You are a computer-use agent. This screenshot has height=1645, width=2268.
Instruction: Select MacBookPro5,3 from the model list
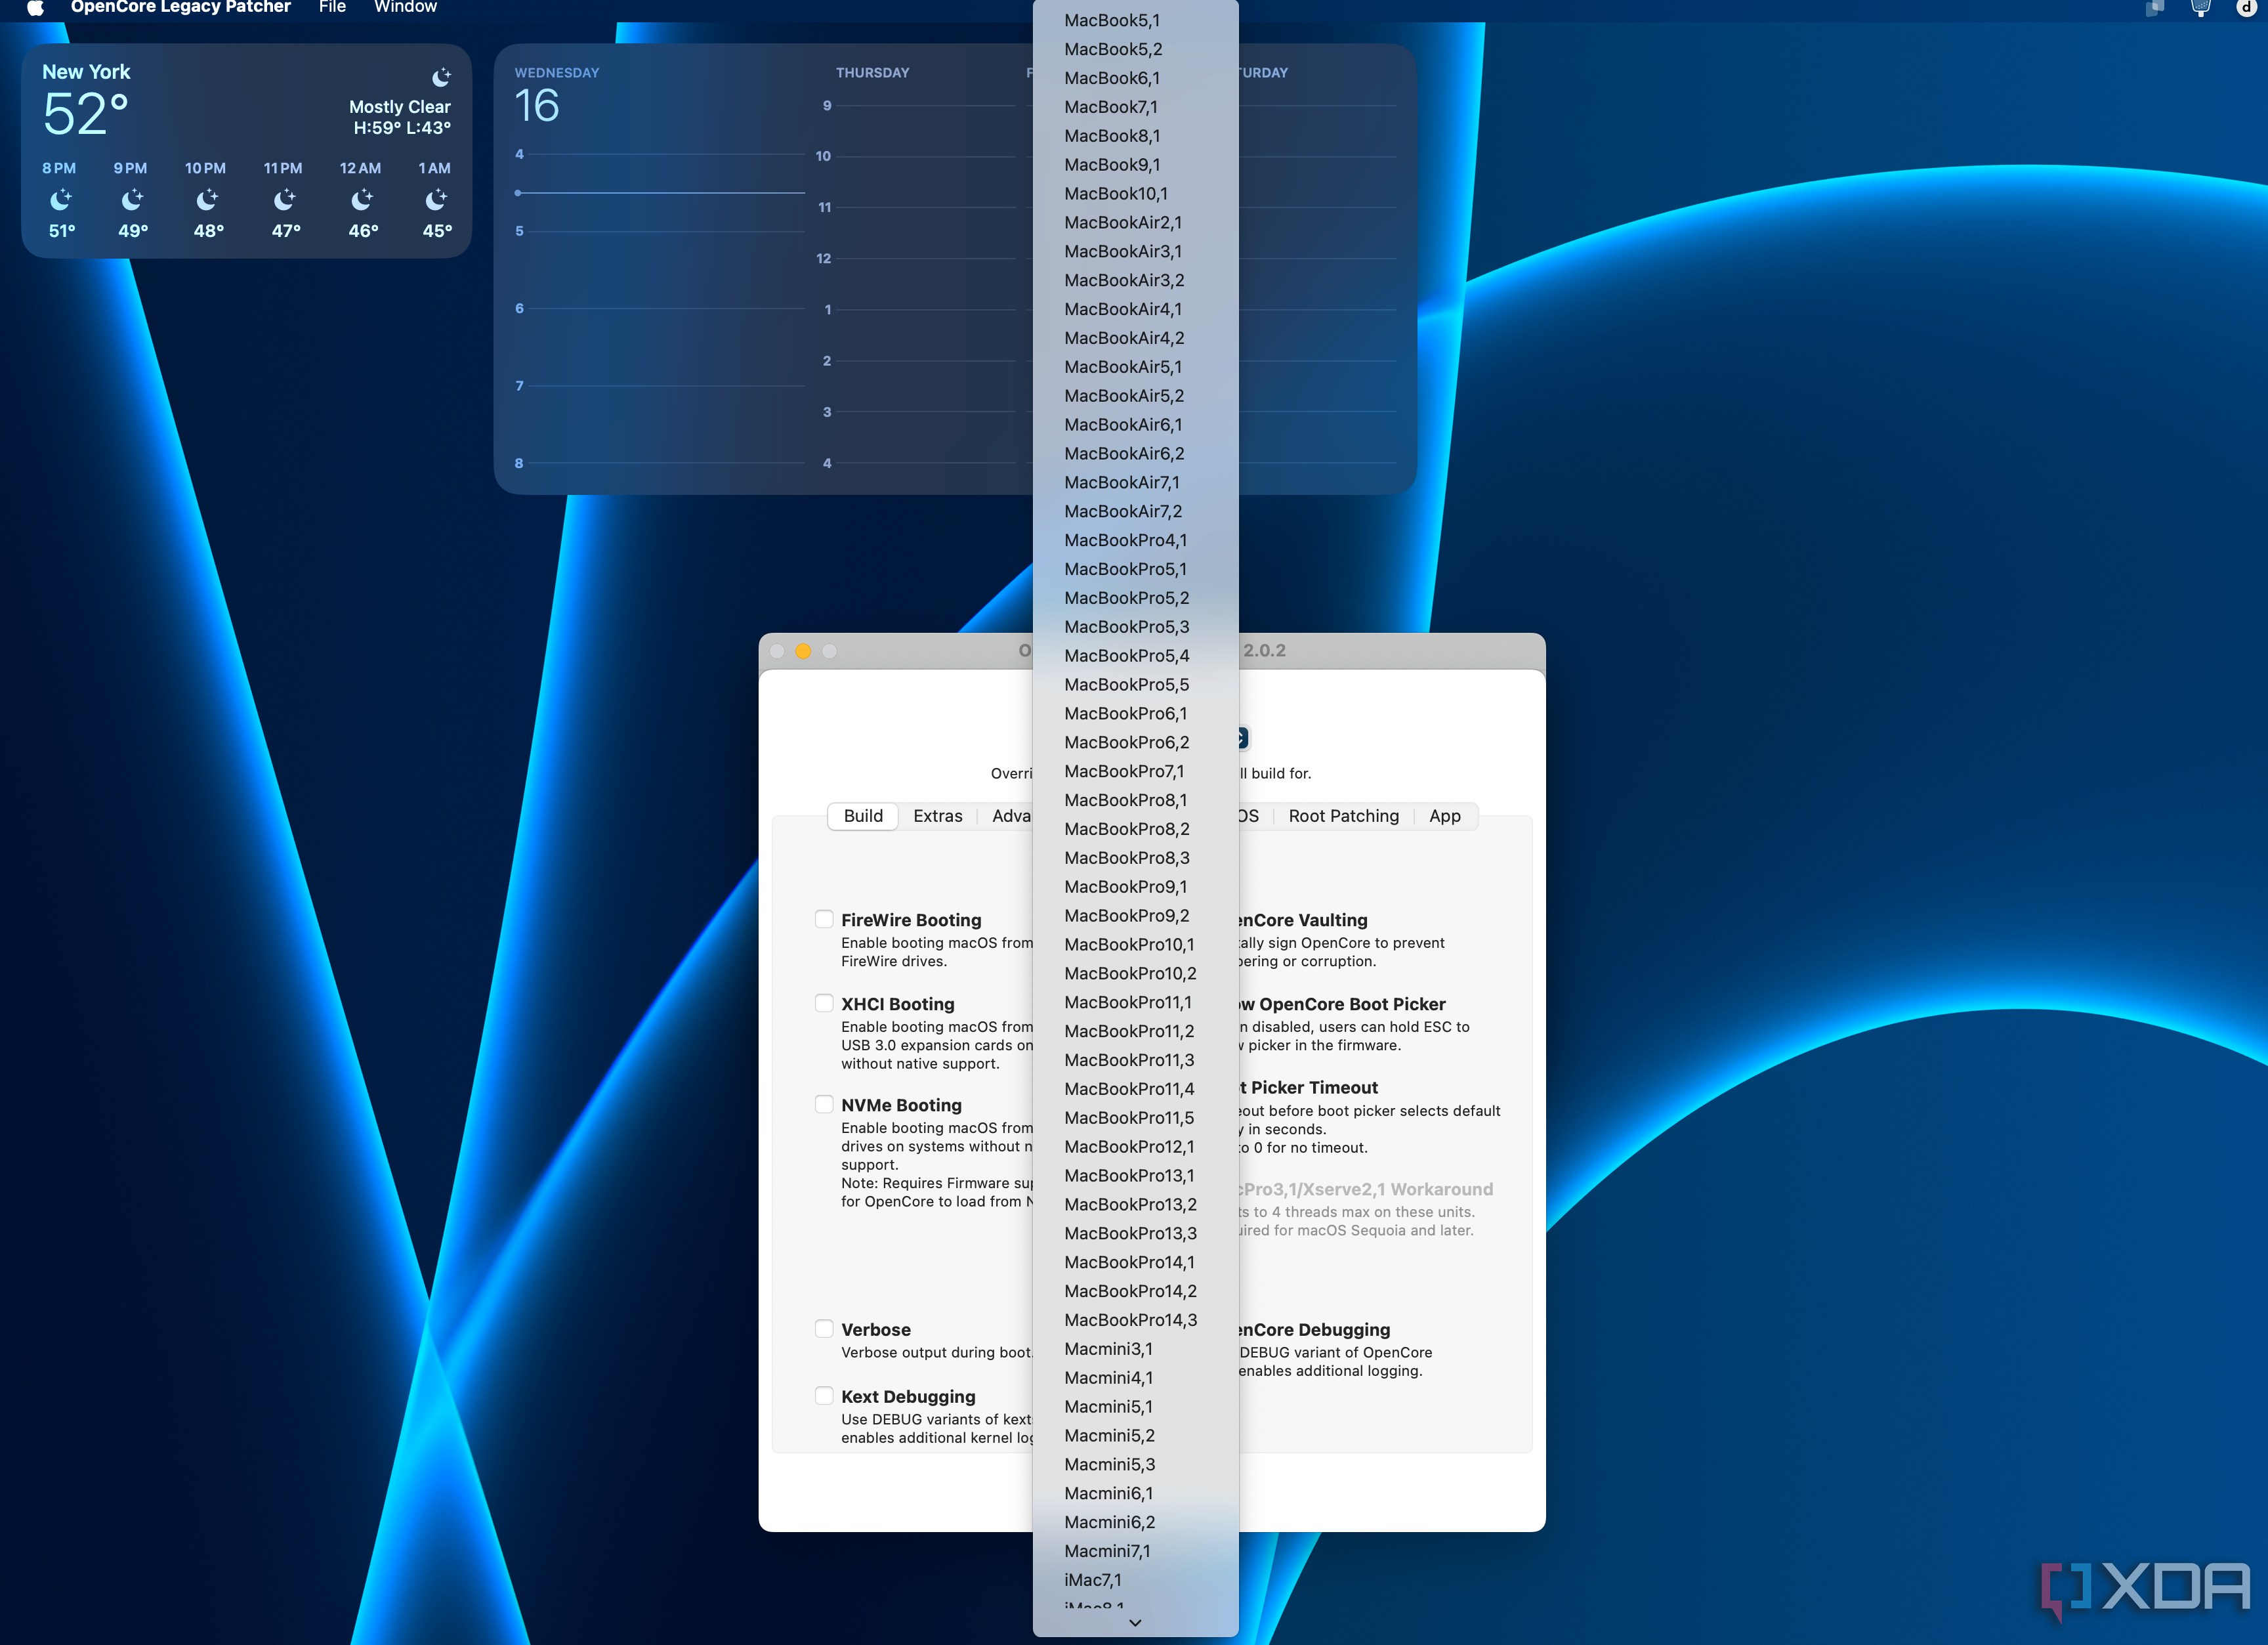[x=1135, y=627]
